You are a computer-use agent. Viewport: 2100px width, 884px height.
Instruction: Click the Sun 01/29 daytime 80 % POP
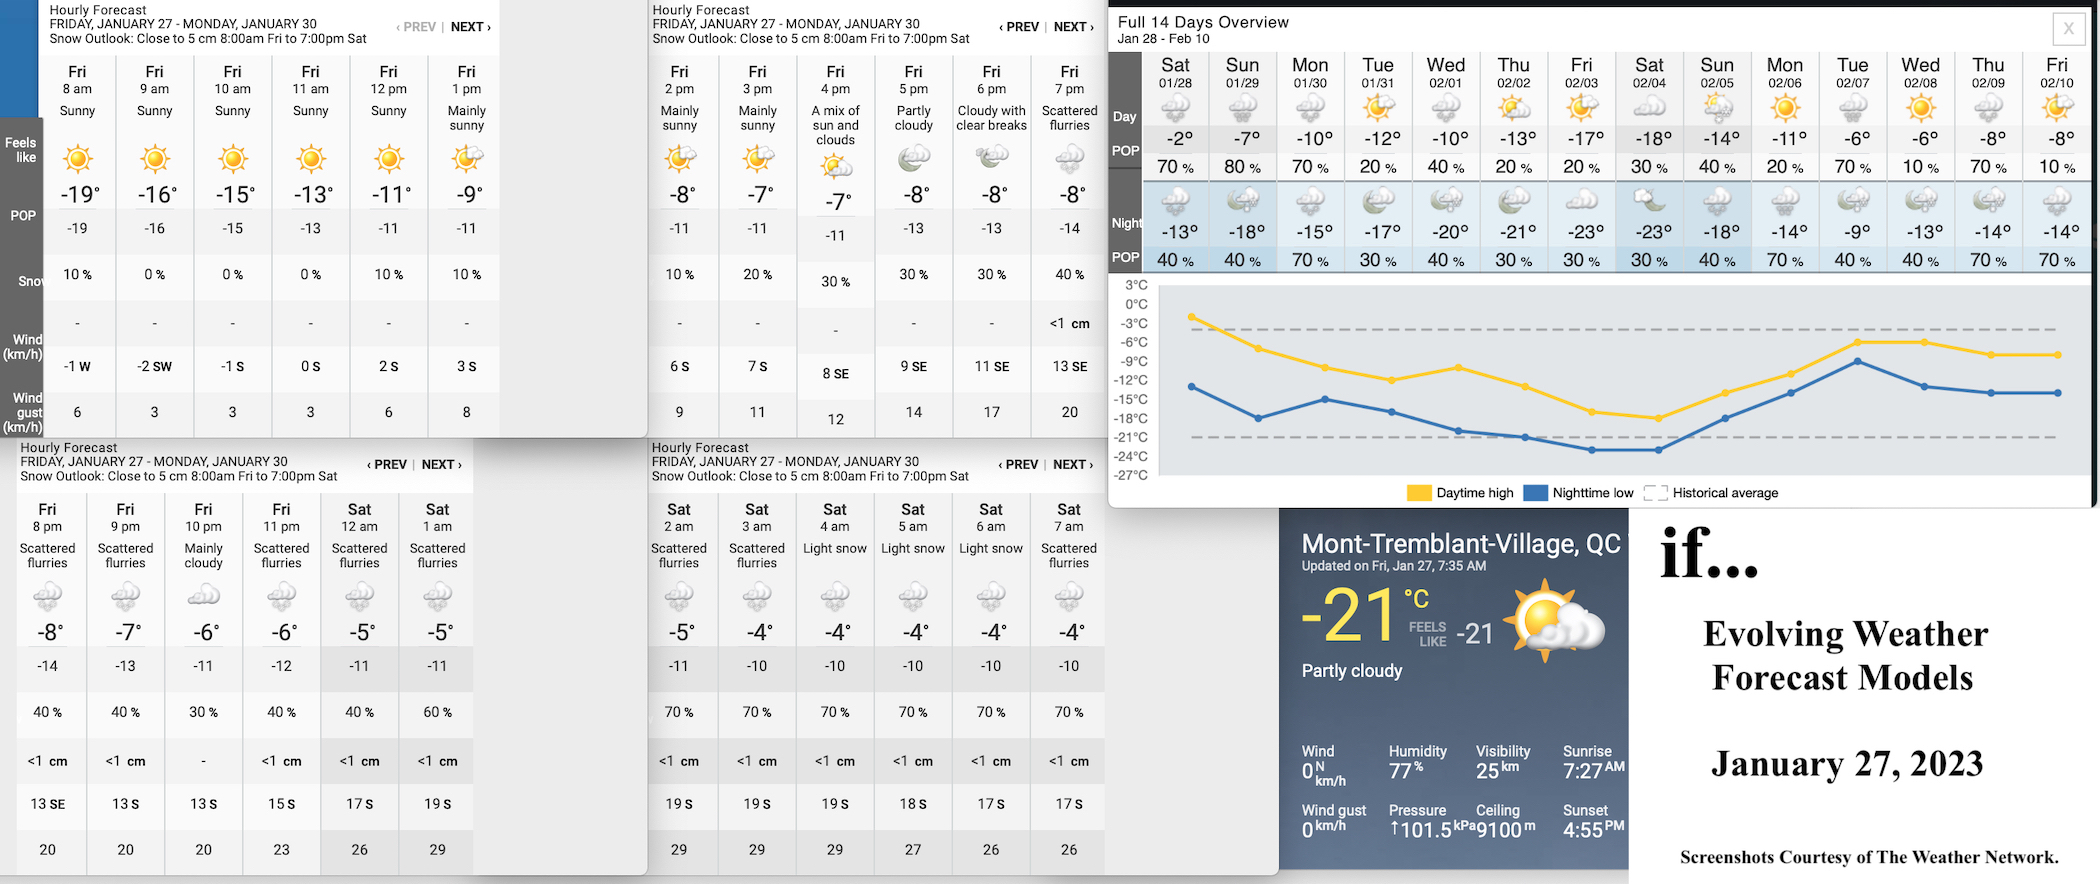coord(1243,167)
